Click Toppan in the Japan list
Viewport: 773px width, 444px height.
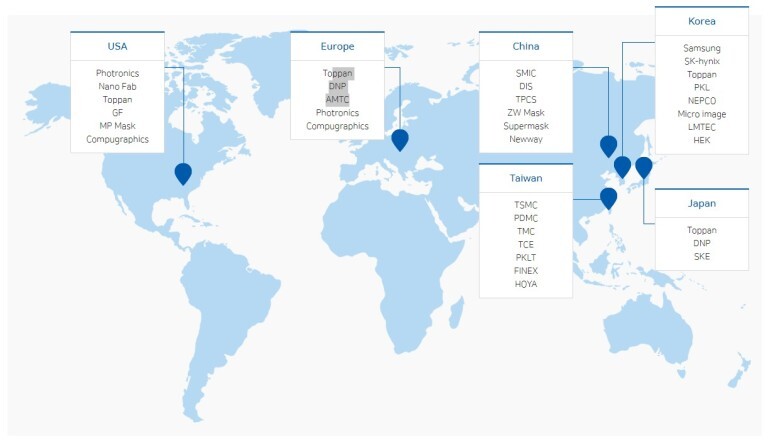click(702, 231)
